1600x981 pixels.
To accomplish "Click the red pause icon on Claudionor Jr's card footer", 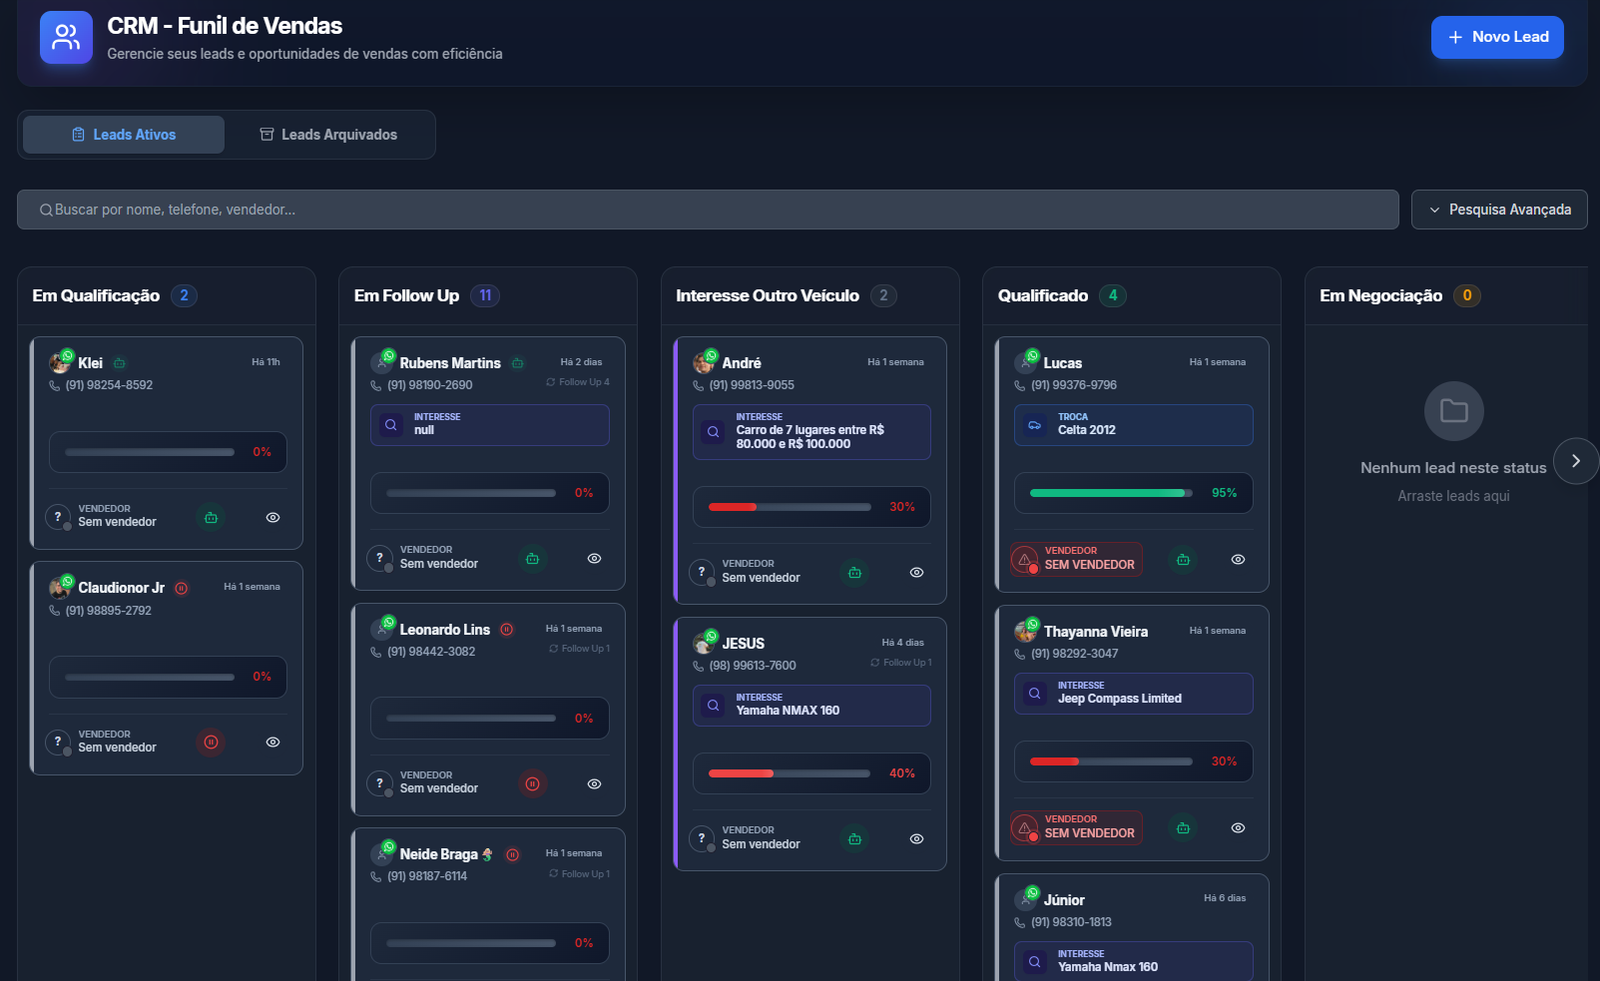I will (x=211, y=742).
